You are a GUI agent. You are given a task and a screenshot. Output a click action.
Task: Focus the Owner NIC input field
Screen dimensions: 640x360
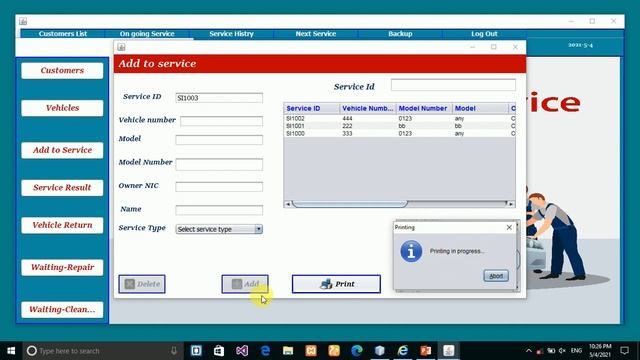point(219,187)
